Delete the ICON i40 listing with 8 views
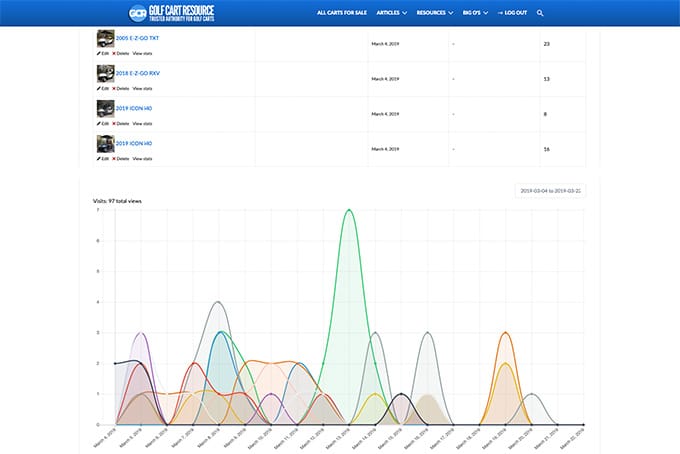 120,123
